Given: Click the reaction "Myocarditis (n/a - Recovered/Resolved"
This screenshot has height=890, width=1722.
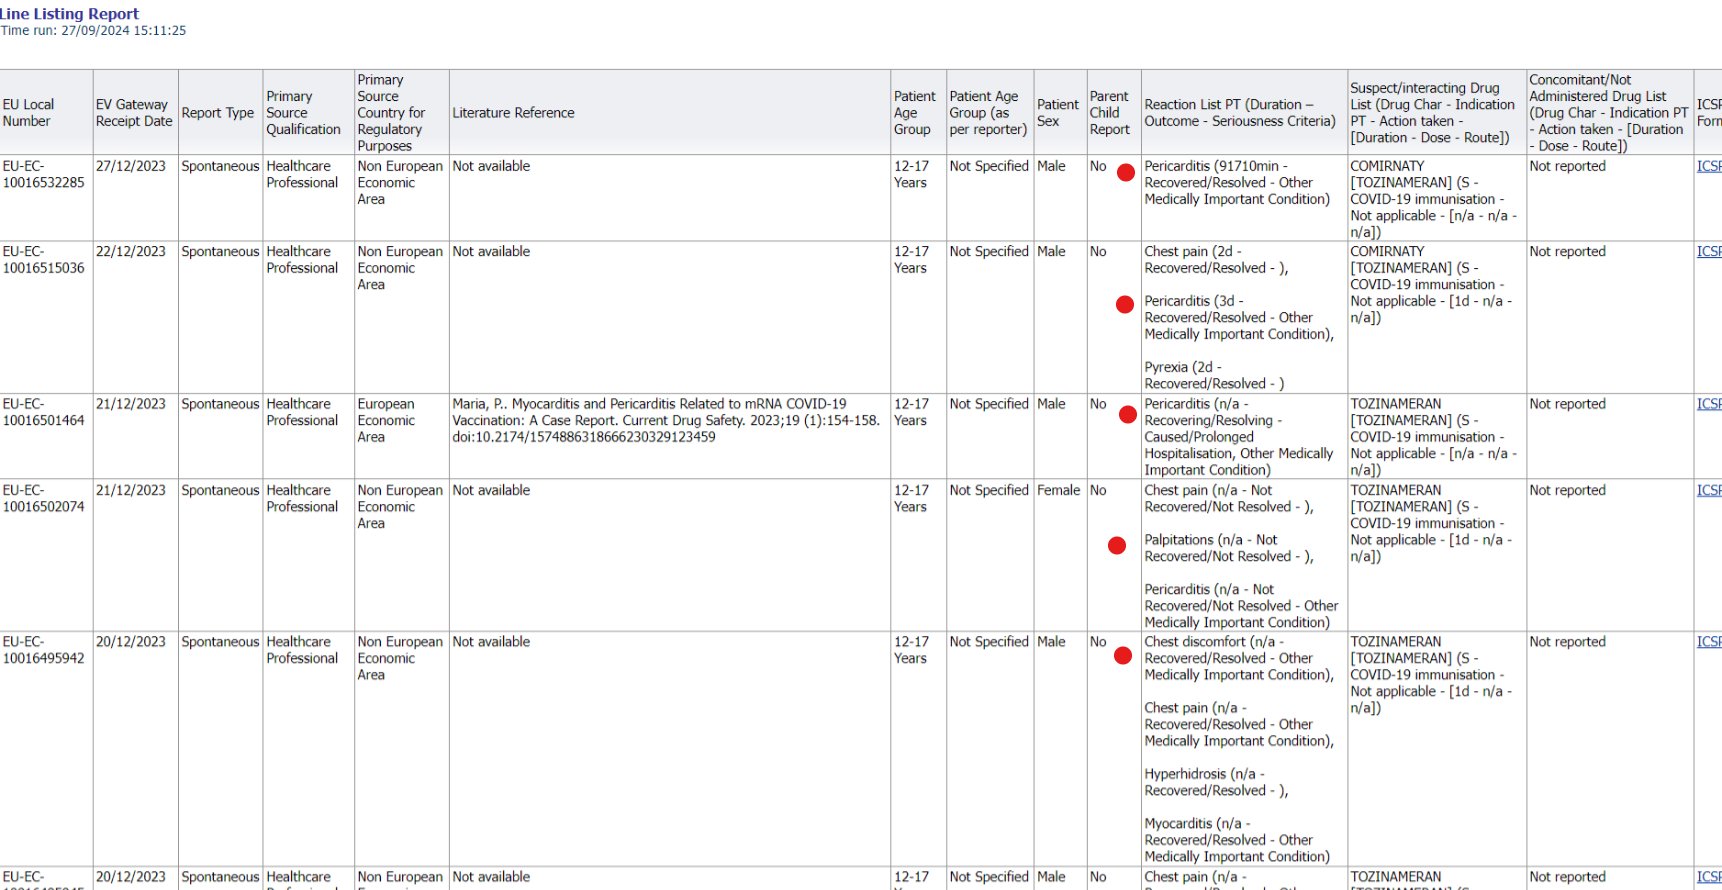Looking at the screenshot, I should point(1239,840).
